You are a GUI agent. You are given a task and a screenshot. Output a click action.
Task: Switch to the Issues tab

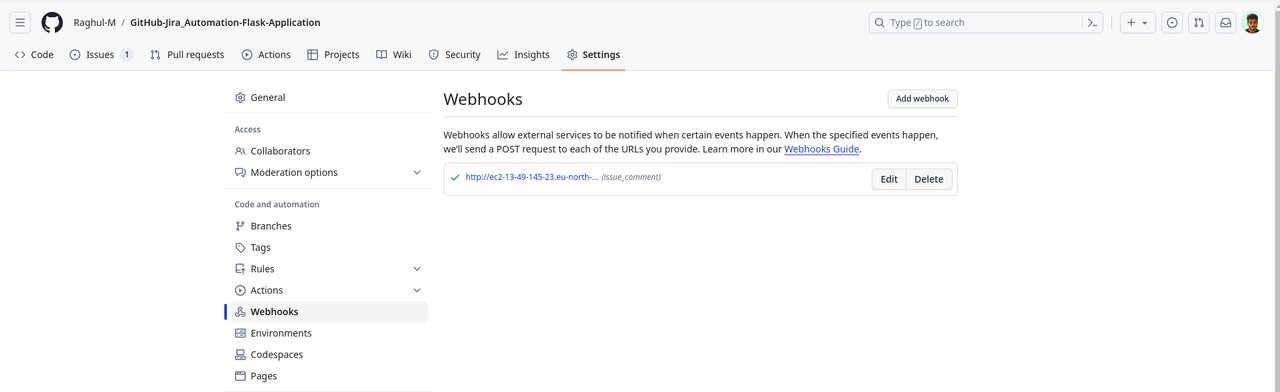(100, 55)
